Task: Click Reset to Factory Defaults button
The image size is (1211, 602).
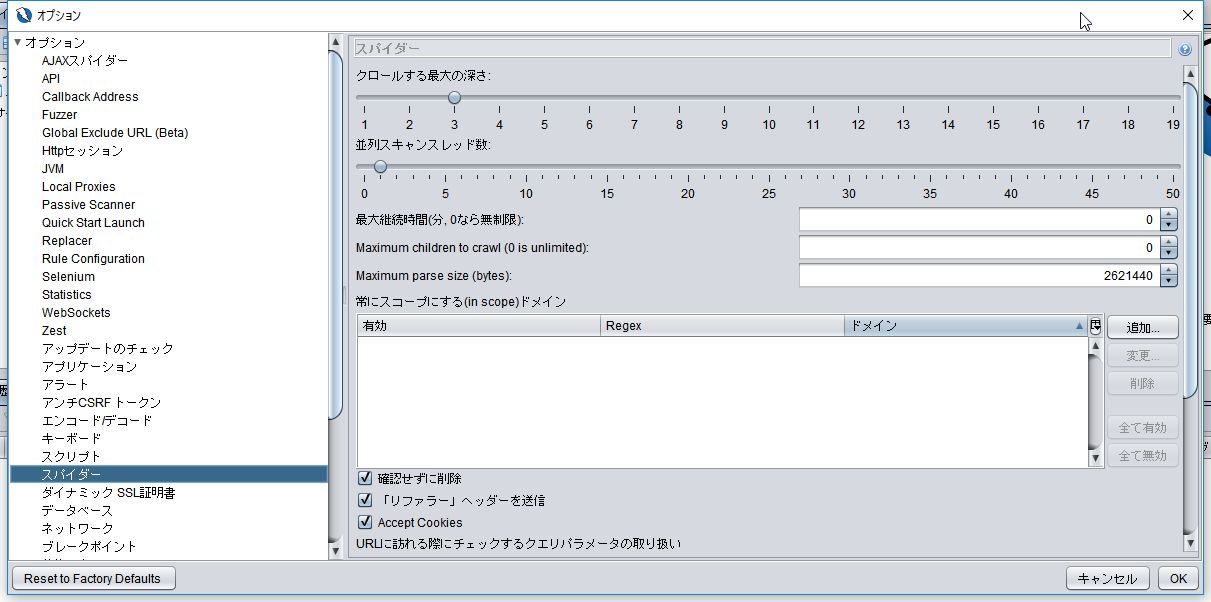Action: [92, 578]
